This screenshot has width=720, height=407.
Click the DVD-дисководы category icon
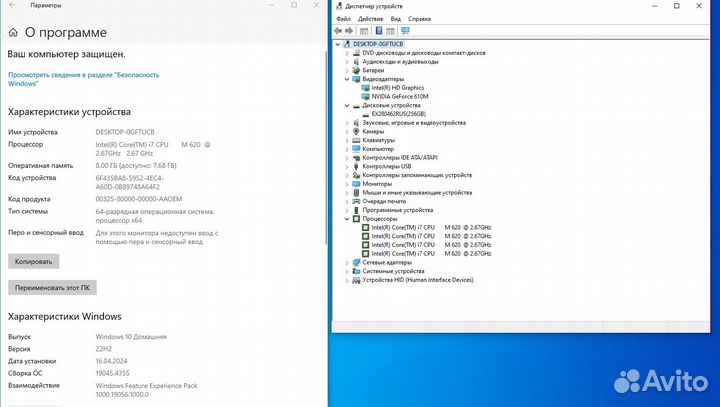(x=356, y=53)
